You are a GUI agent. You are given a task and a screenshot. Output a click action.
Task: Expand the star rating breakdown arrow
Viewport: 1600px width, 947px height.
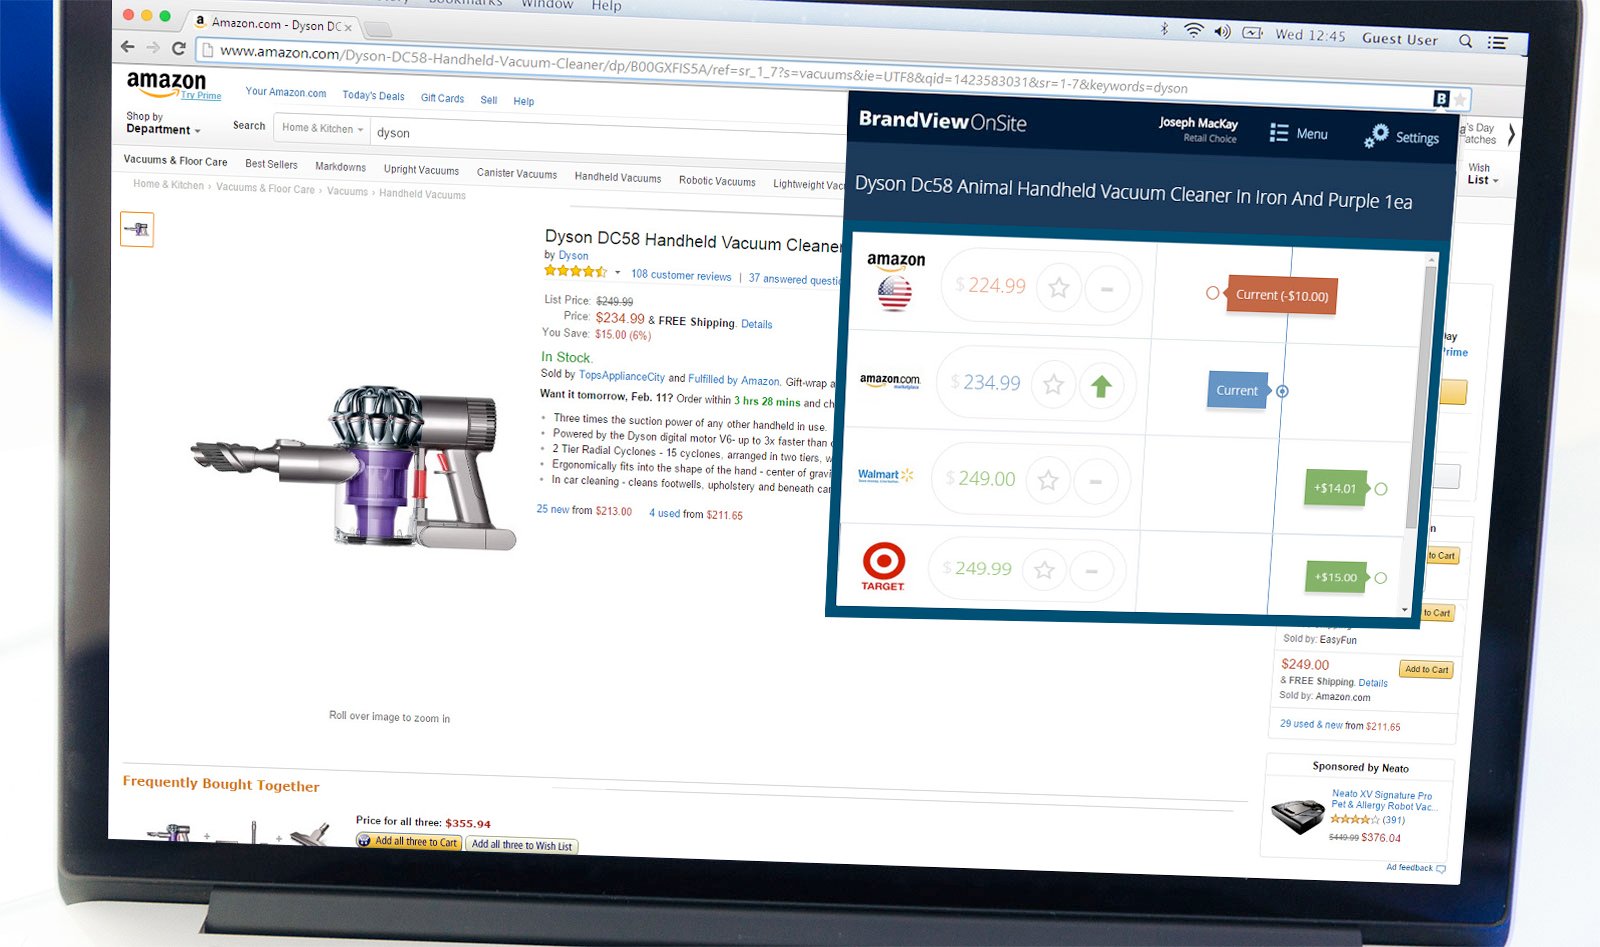[617, 272]
